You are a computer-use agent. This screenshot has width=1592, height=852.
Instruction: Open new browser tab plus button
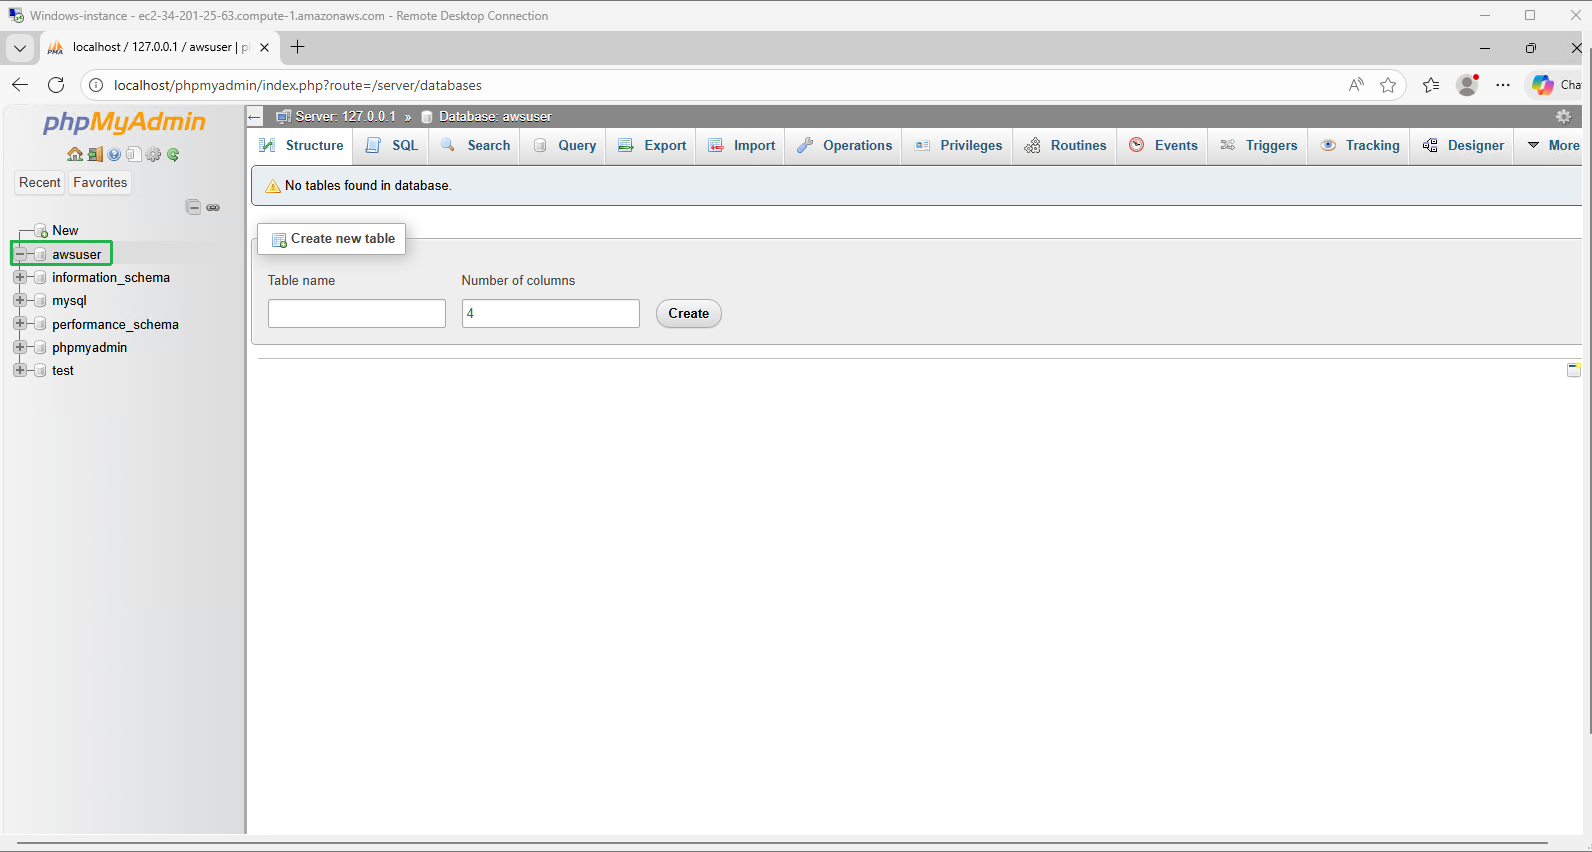(297, 47)
